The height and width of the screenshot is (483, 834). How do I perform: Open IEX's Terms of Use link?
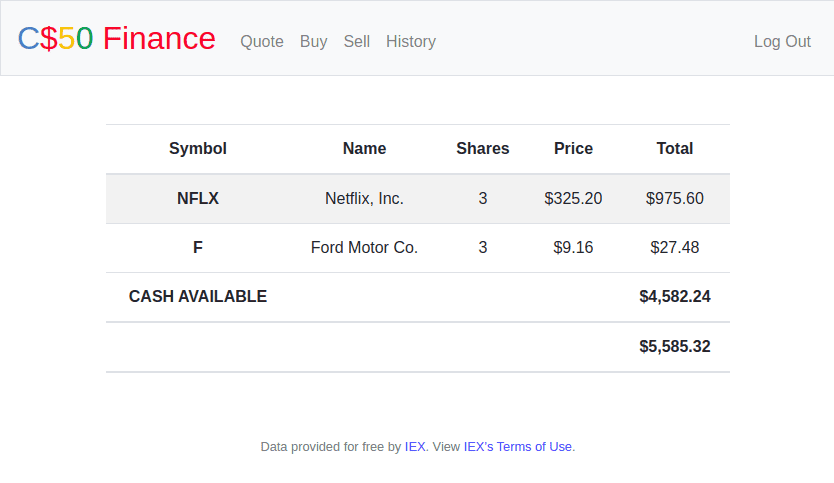[518, 447]
